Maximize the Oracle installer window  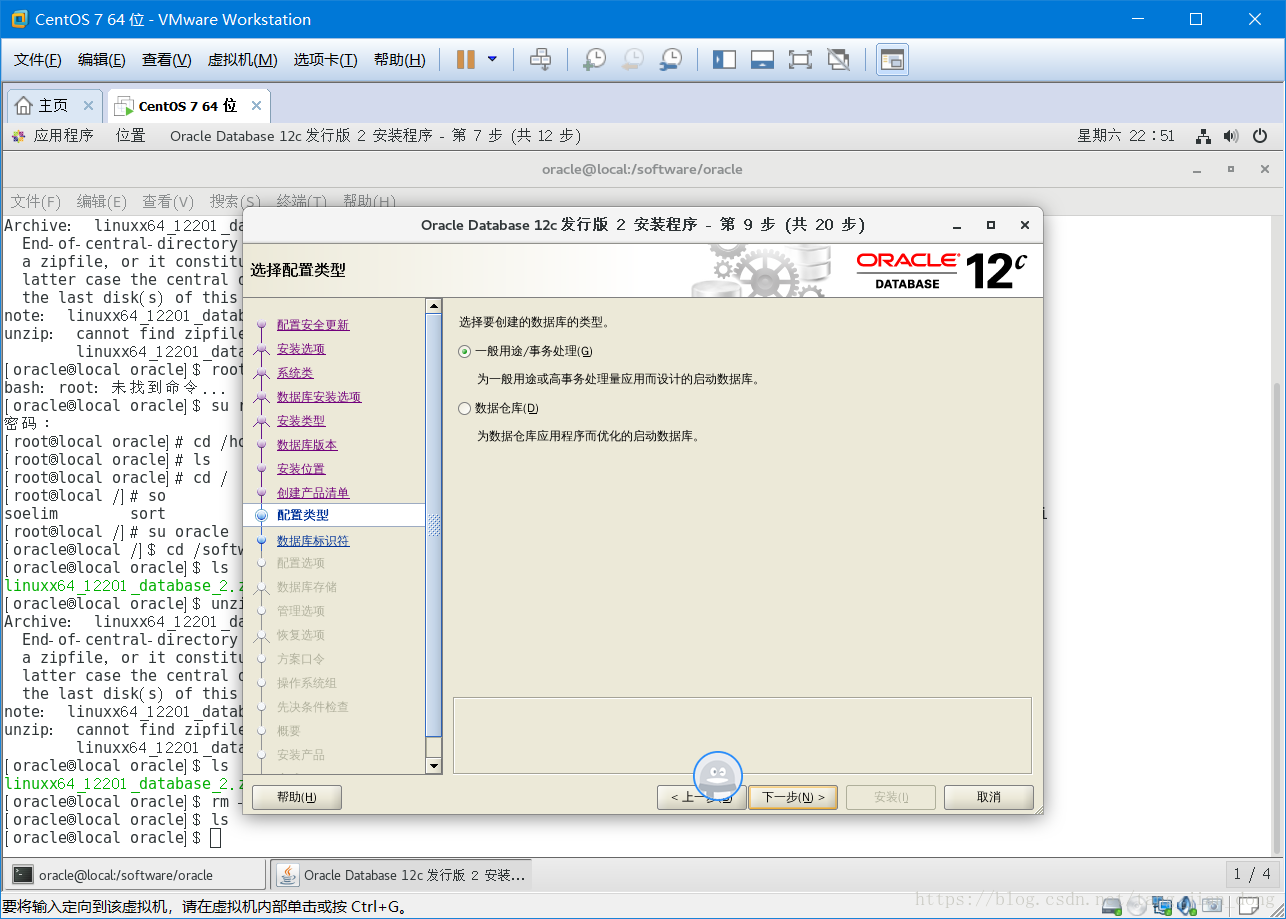[x=991, y=225]
